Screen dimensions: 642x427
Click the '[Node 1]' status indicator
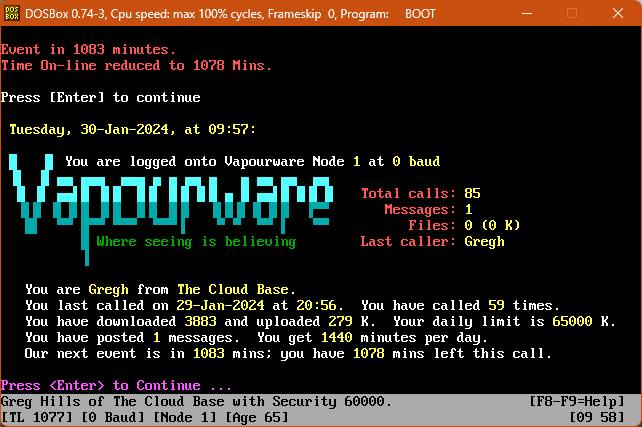[x=184, y=418]
